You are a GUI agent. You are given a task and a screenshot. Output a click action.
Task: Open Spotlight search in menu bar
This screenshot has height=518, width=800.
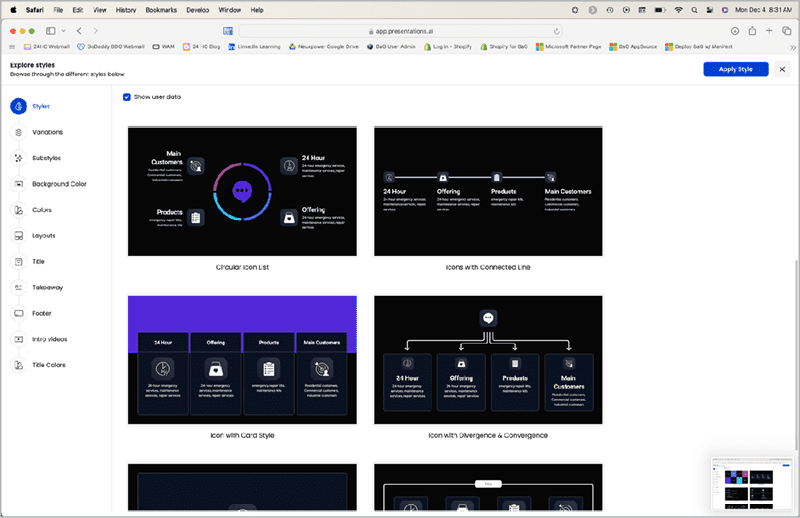click(x=694, y=10)
